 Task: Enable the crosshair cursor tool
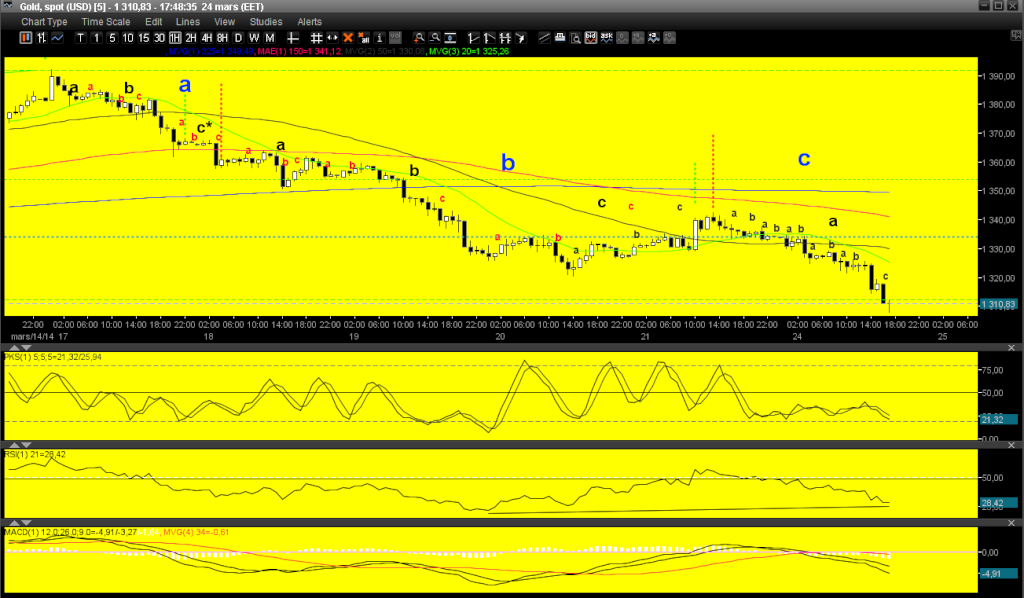click(293, 38)
